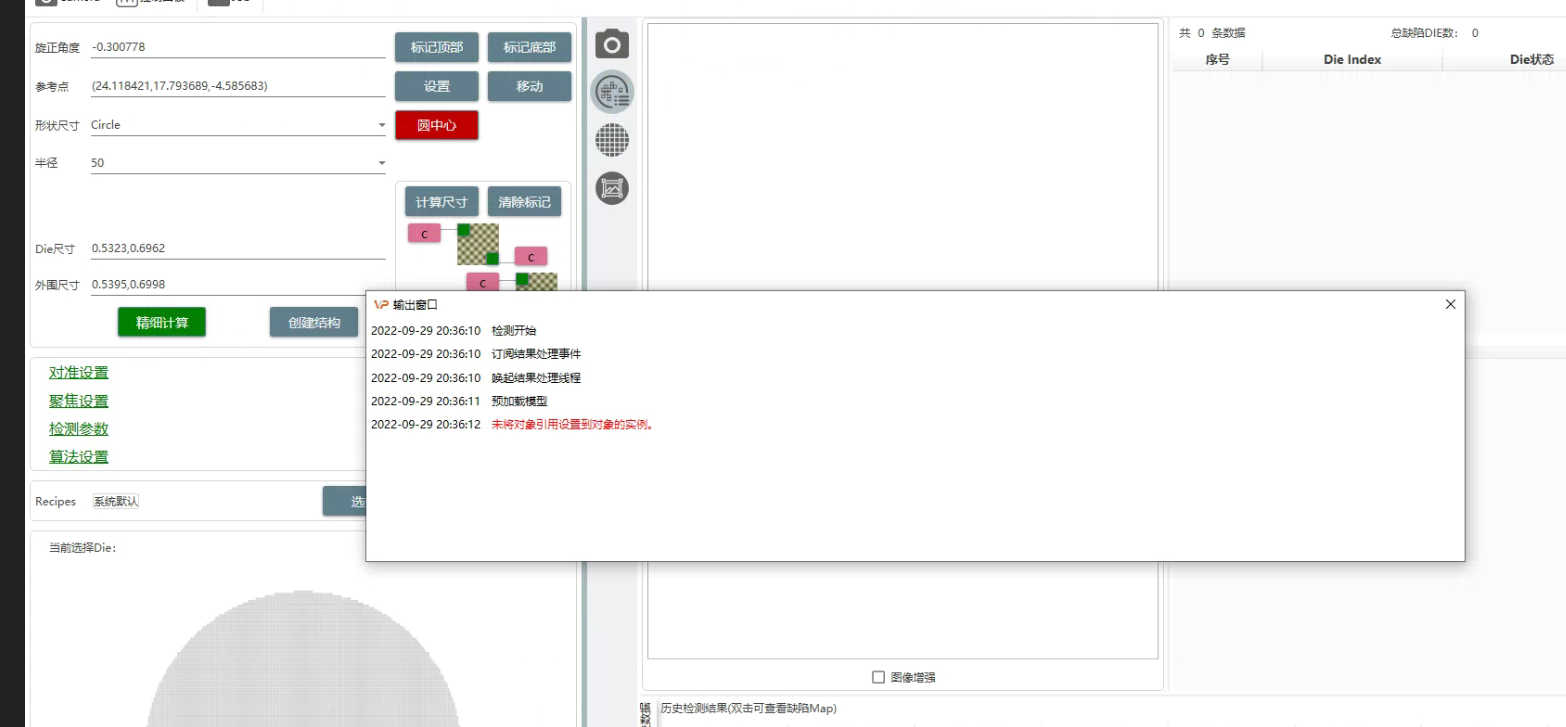Select the die map list icon

click(612, 92)
